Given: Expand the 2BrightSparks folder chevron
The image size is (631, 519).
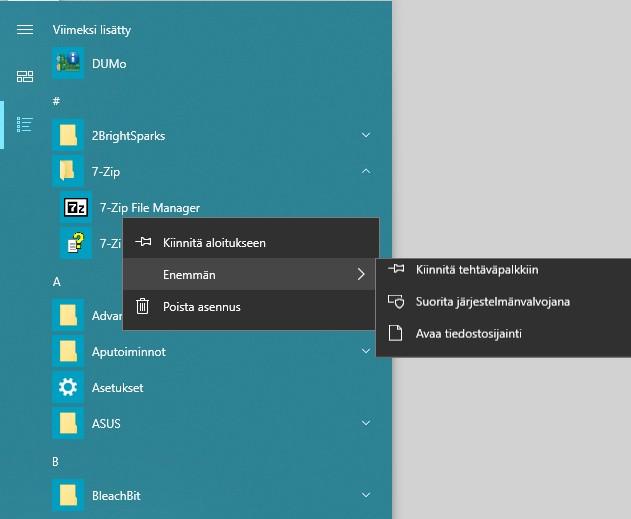Looking at the screenshot, I should pyautogui.click(x=366, y=135).
